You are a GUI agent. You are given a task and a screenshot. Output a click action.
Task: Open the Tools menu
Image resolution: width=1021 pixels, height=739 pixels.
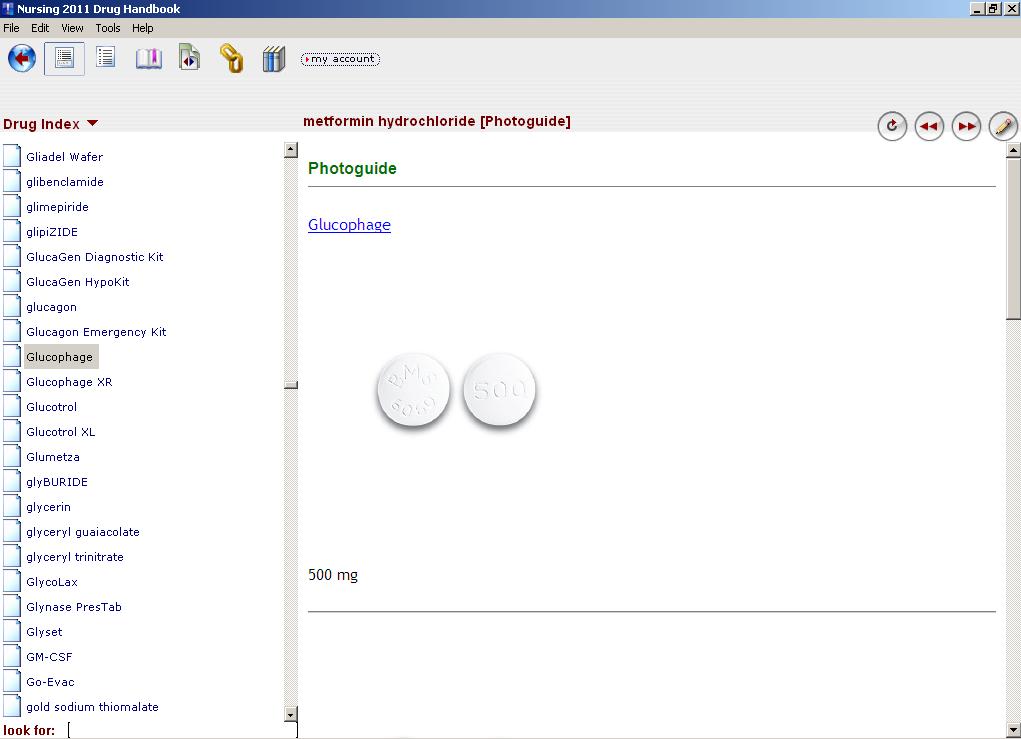click(x=108, y=28)
